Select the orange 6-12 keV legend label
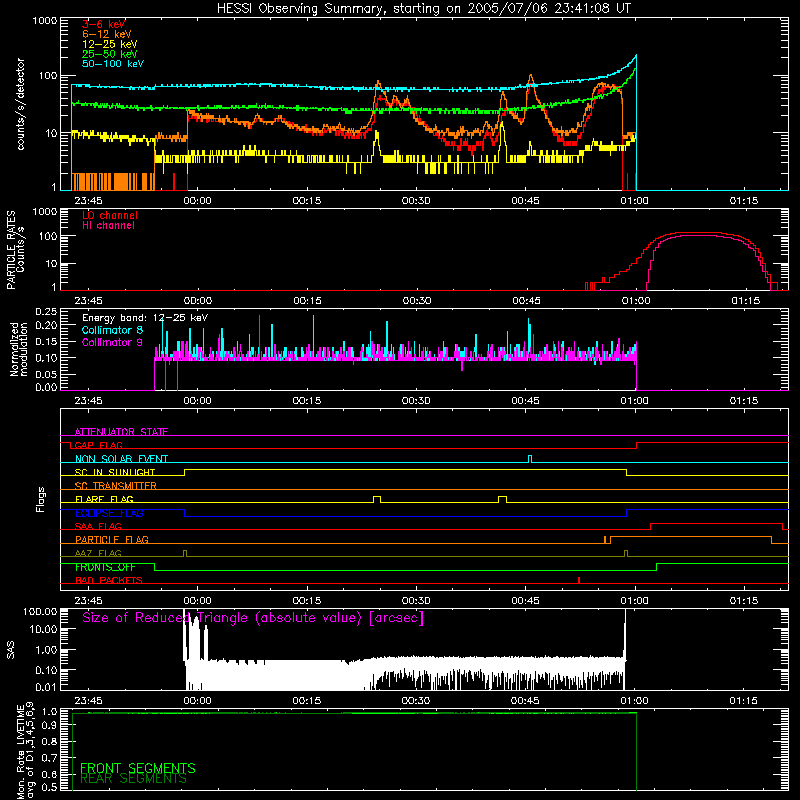The image size is (800, 800). [x=107, y=34]
